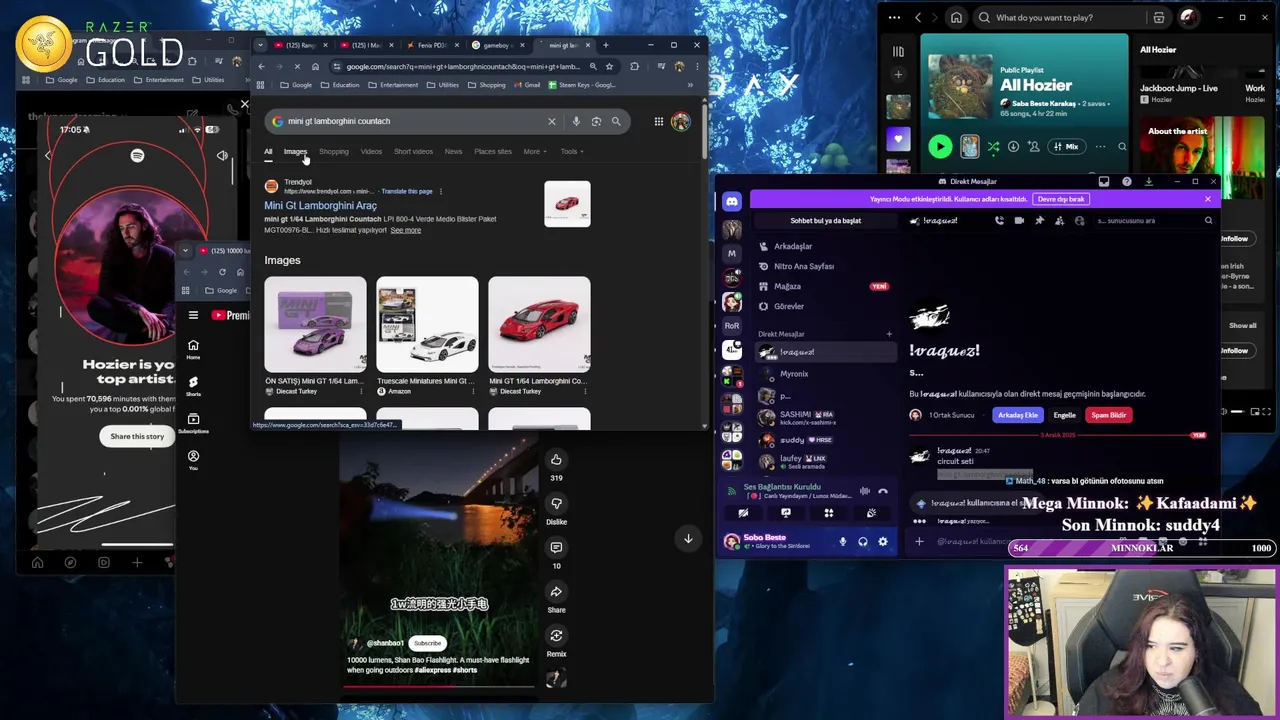Open Discord Sohbet bul ya da başlat box
This screenshot has height=720, width=1280.
(826, 221)
